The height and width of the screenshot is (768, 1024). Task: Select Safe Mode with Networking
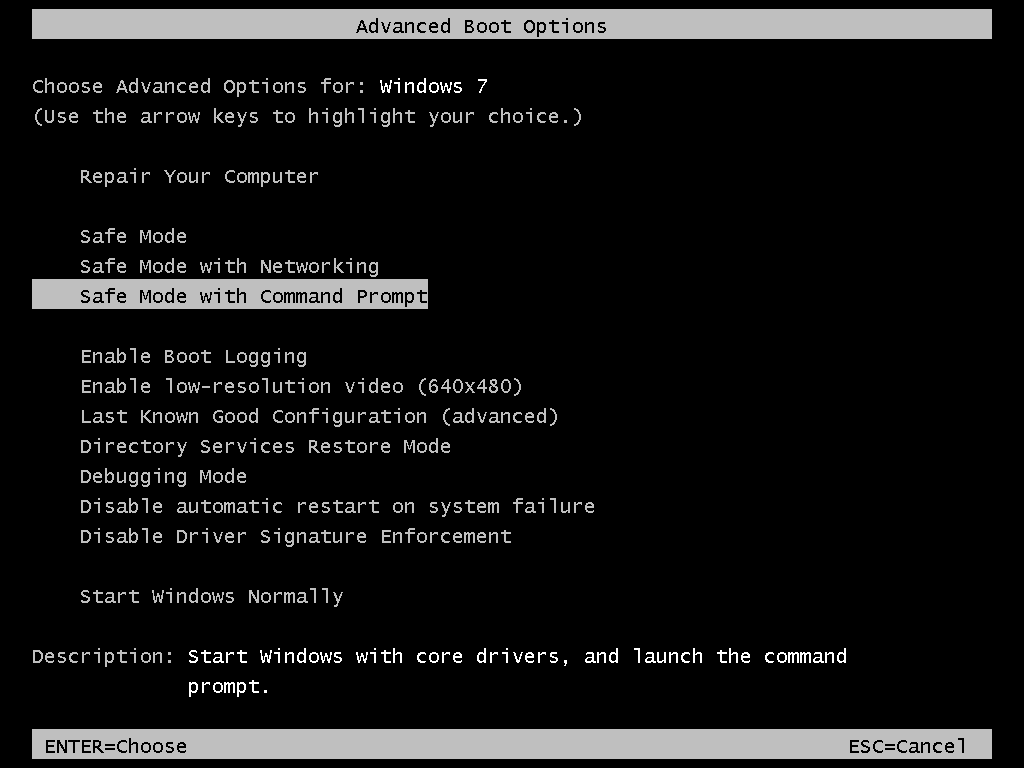(229, 267)
